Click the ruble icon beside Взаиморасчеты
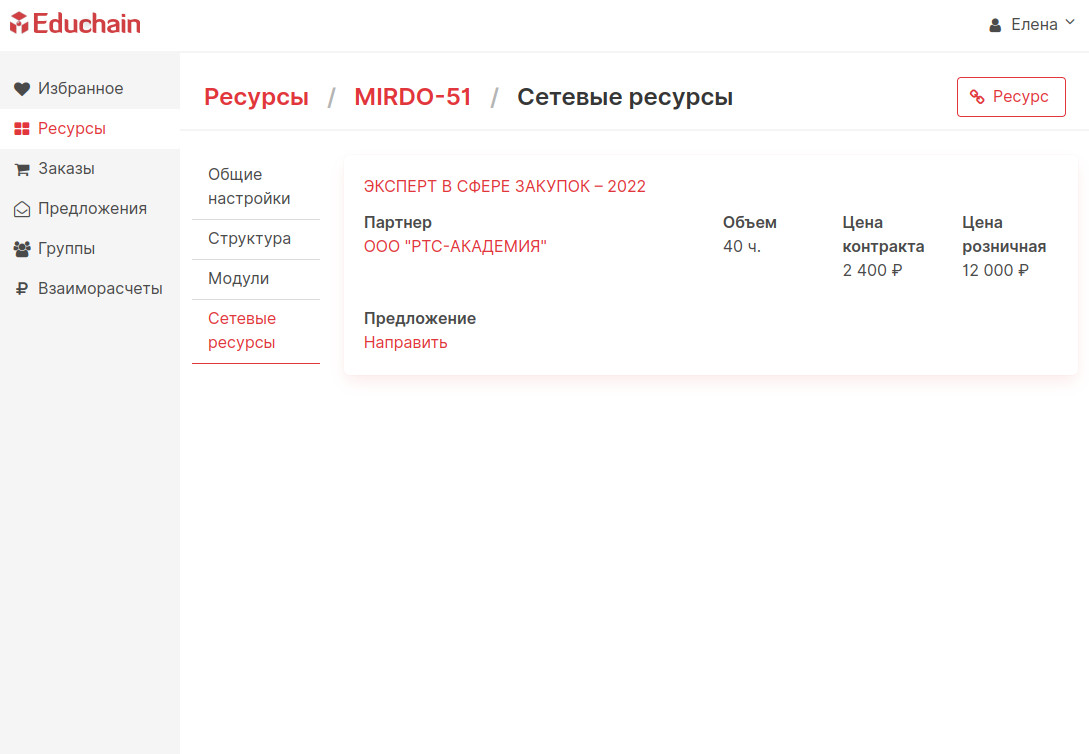1089x754 pixels. click(22, 289)
